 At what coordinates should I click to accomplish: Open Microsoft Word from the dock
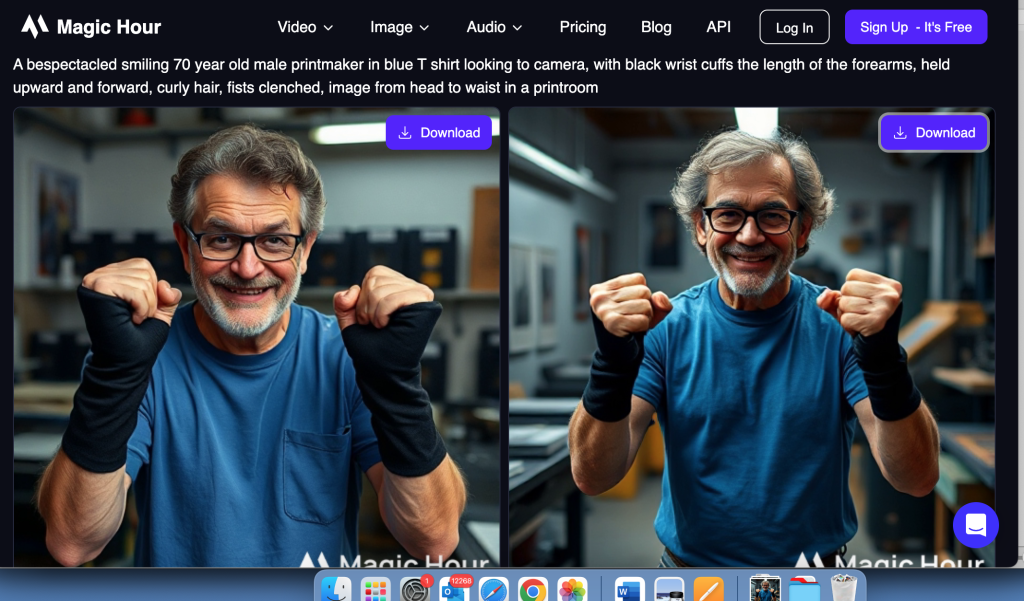629,589
